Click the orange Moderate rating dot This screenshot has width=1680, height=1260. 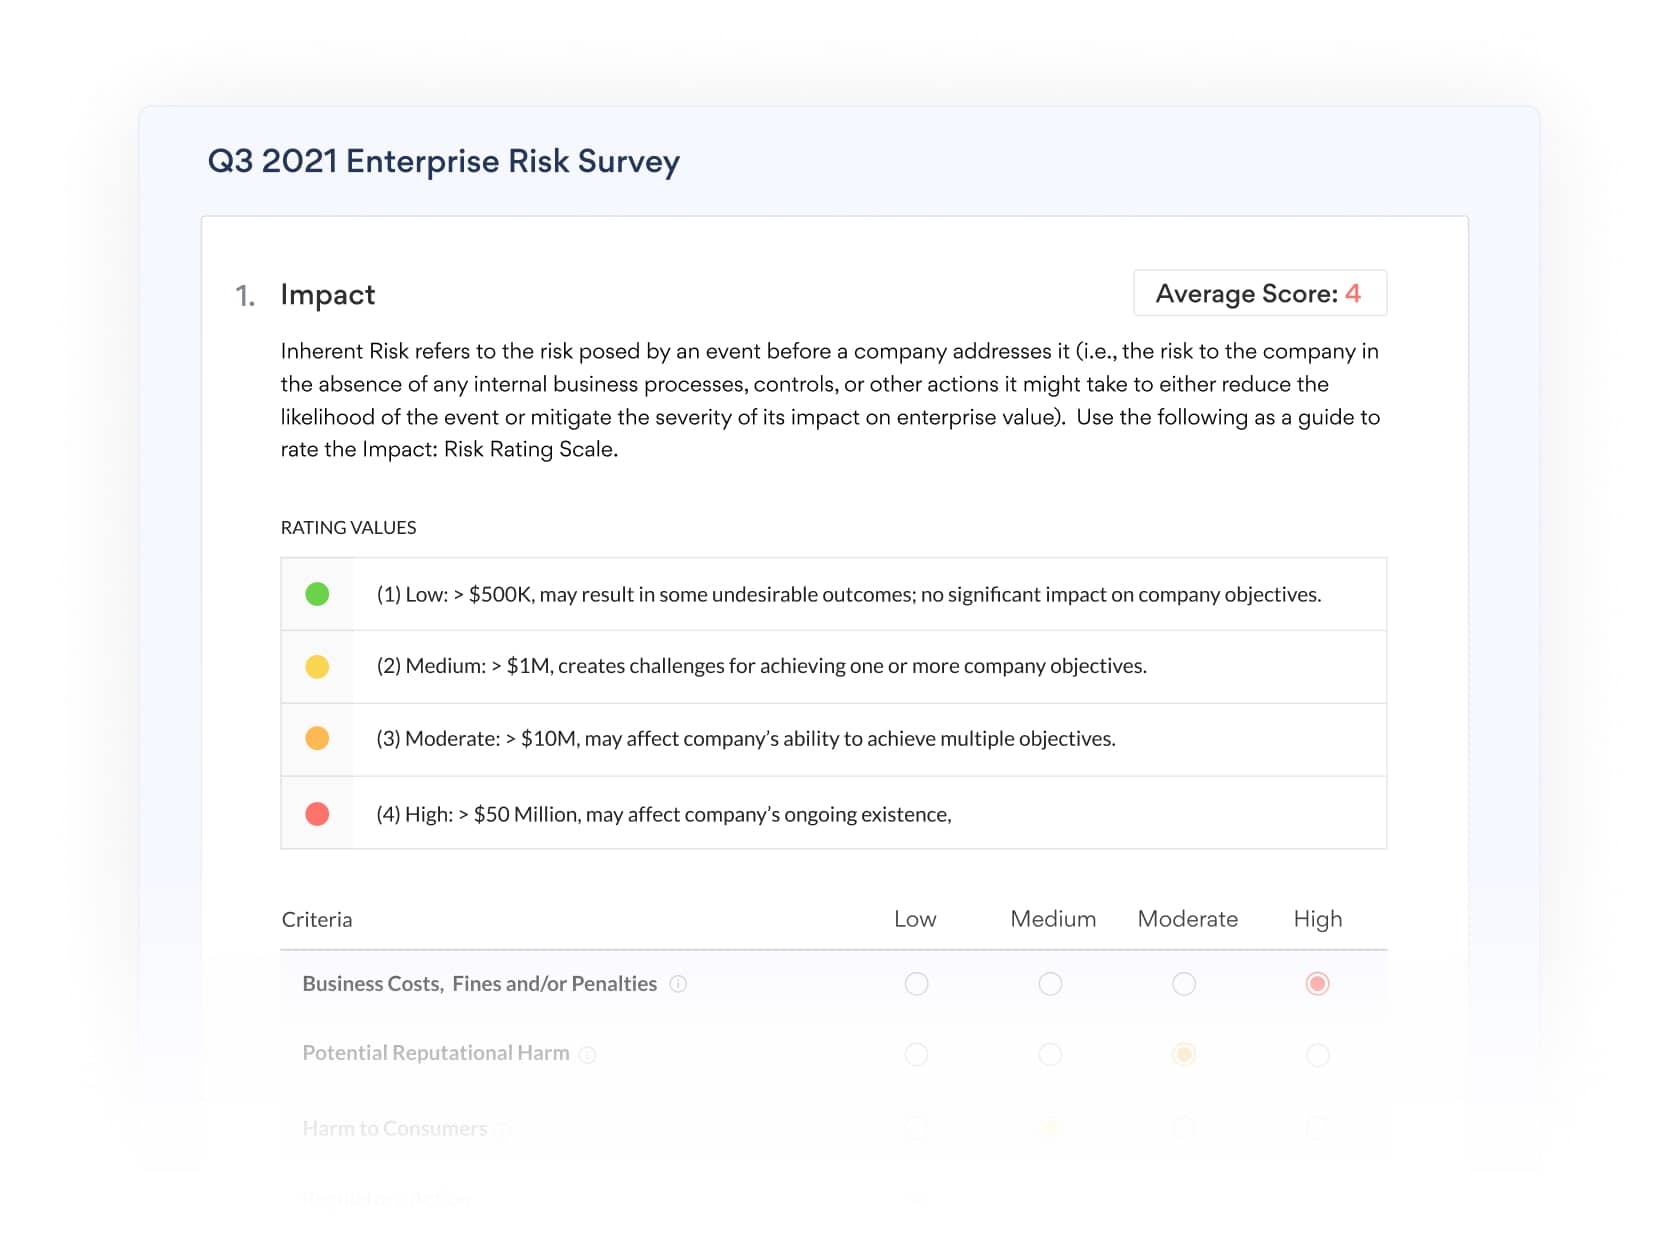pyautogui.click(x=317, y=738)
